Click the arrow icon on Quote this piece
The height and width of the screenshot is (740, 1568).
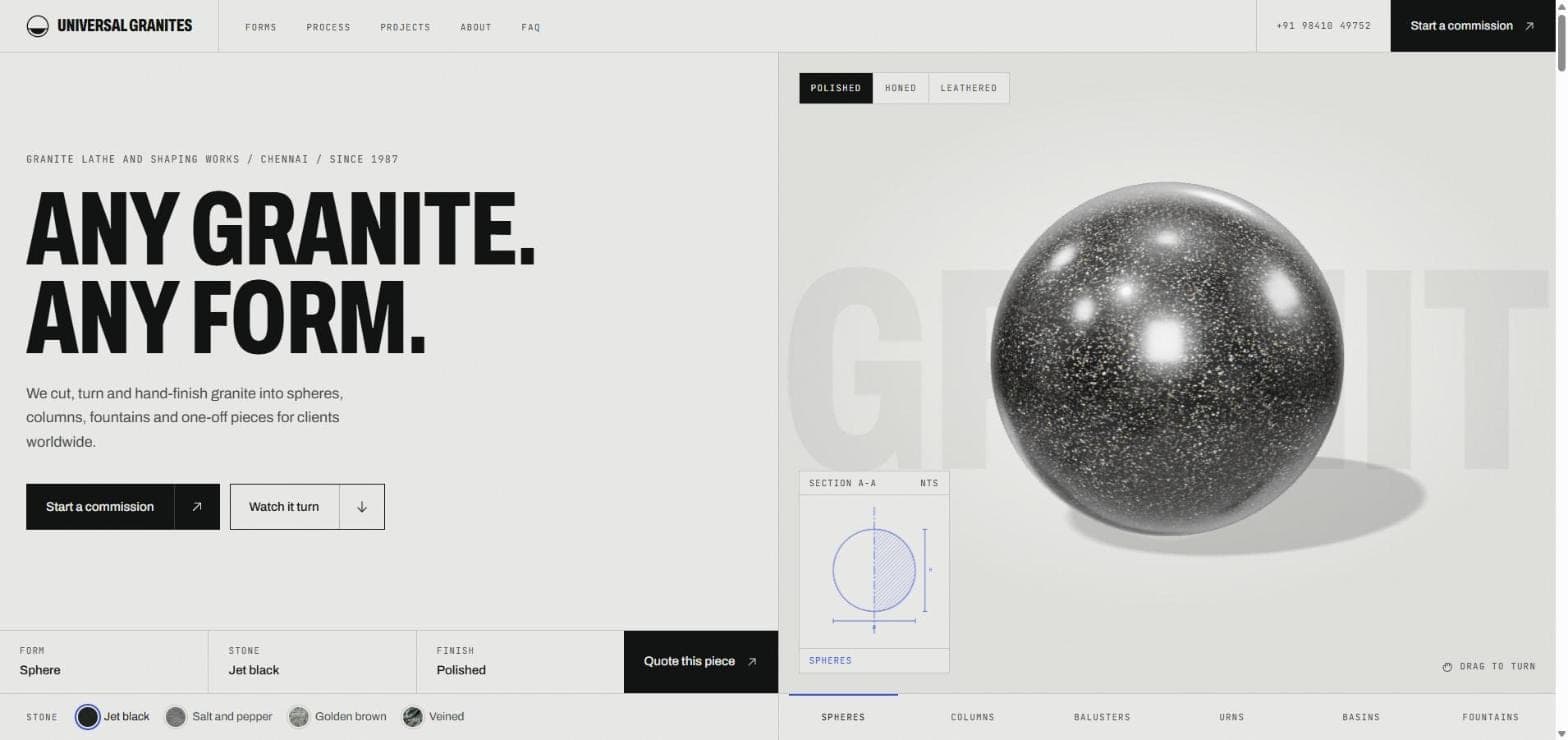(752, 661)
